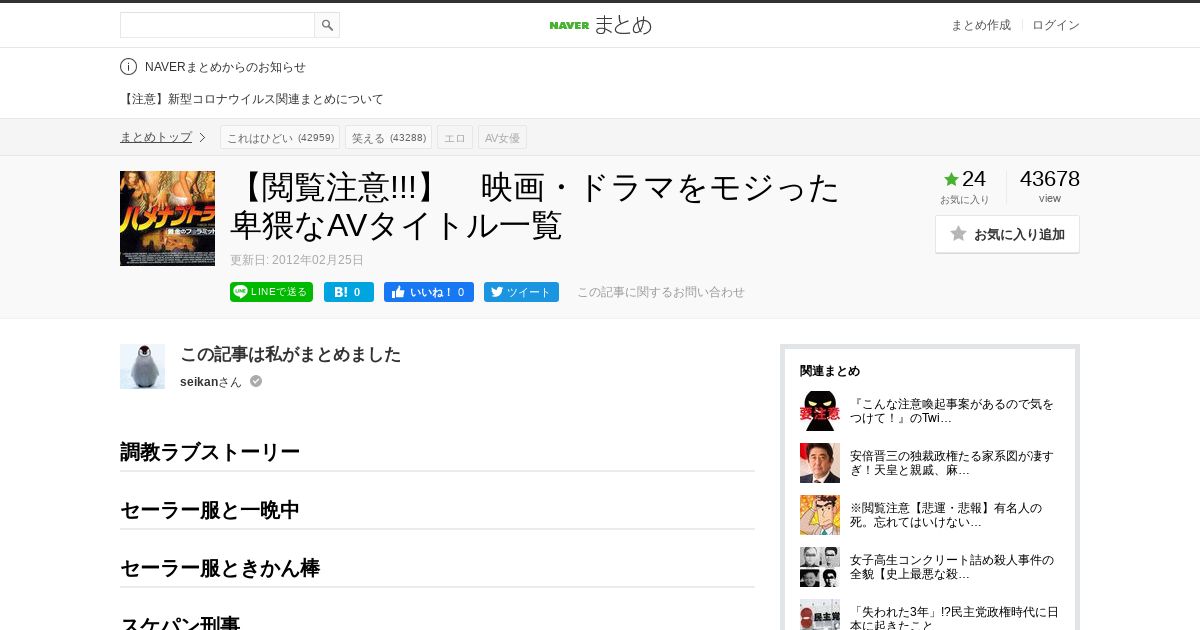Open the seikanさん profile link
This screenshot has width=1200, height=630.
(x=211, y=382)
